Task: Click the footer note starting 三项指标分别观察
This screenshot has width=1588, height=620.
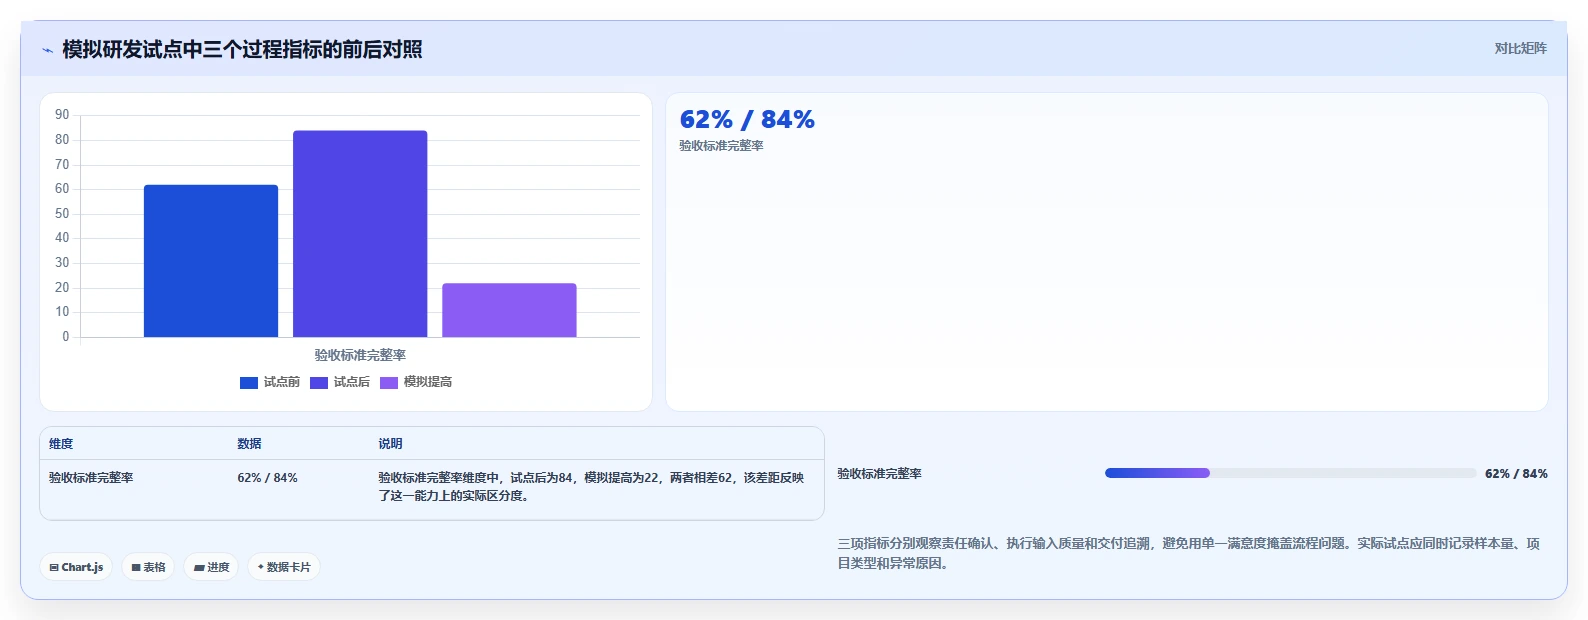Action: 1188,553
